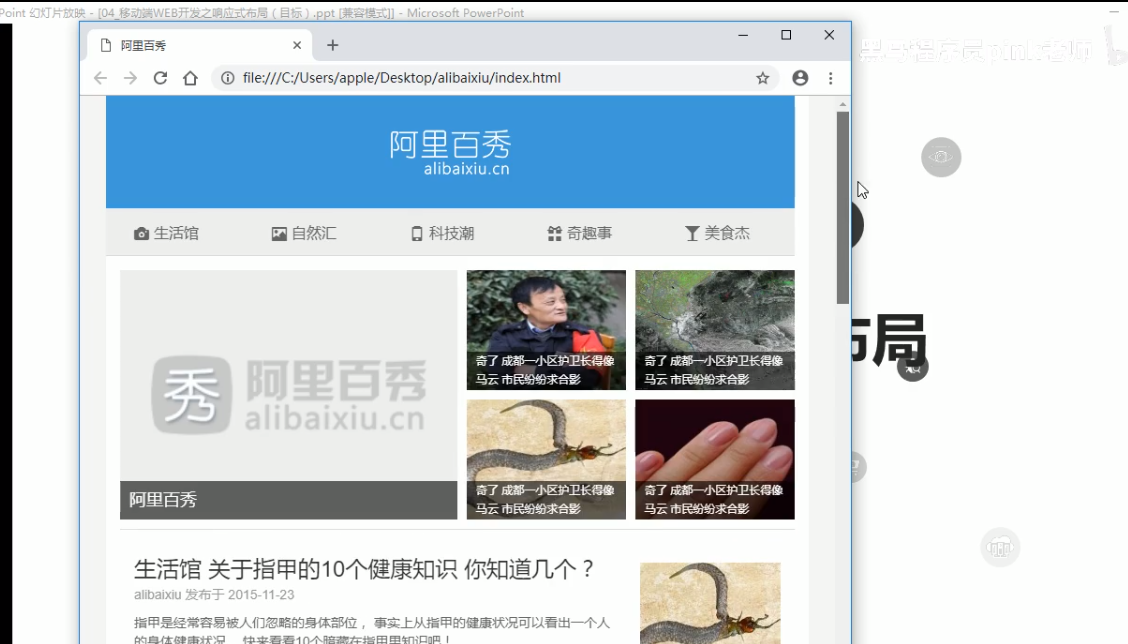
Task: Click the 阿里百秀 alibaixiu.cn header logo
Action: (x=450, y=153)
